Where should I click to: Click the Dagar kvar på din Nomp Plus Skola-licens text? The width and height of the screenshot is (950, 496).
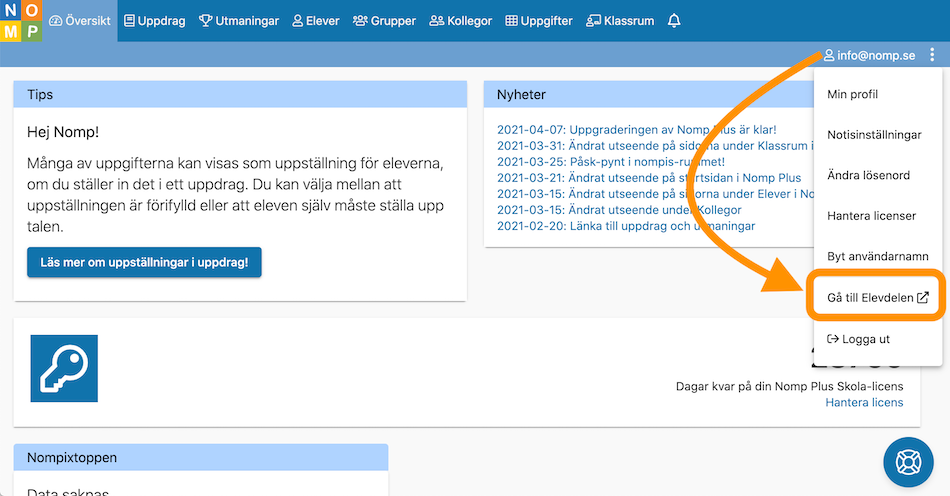(789, 386)
